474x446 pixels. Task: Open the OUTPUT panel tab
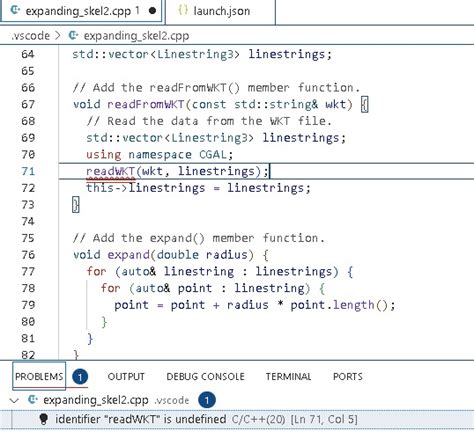(x=126, y=377)
